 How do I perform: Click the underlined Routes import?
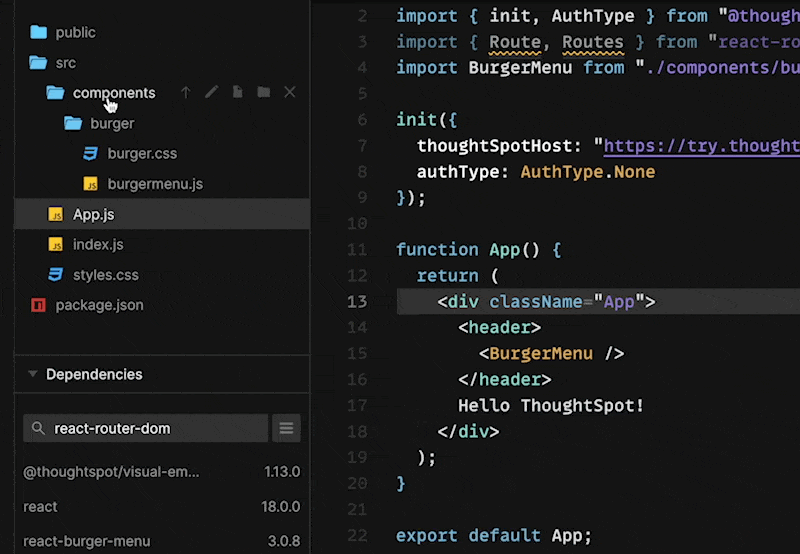[593, 43]
